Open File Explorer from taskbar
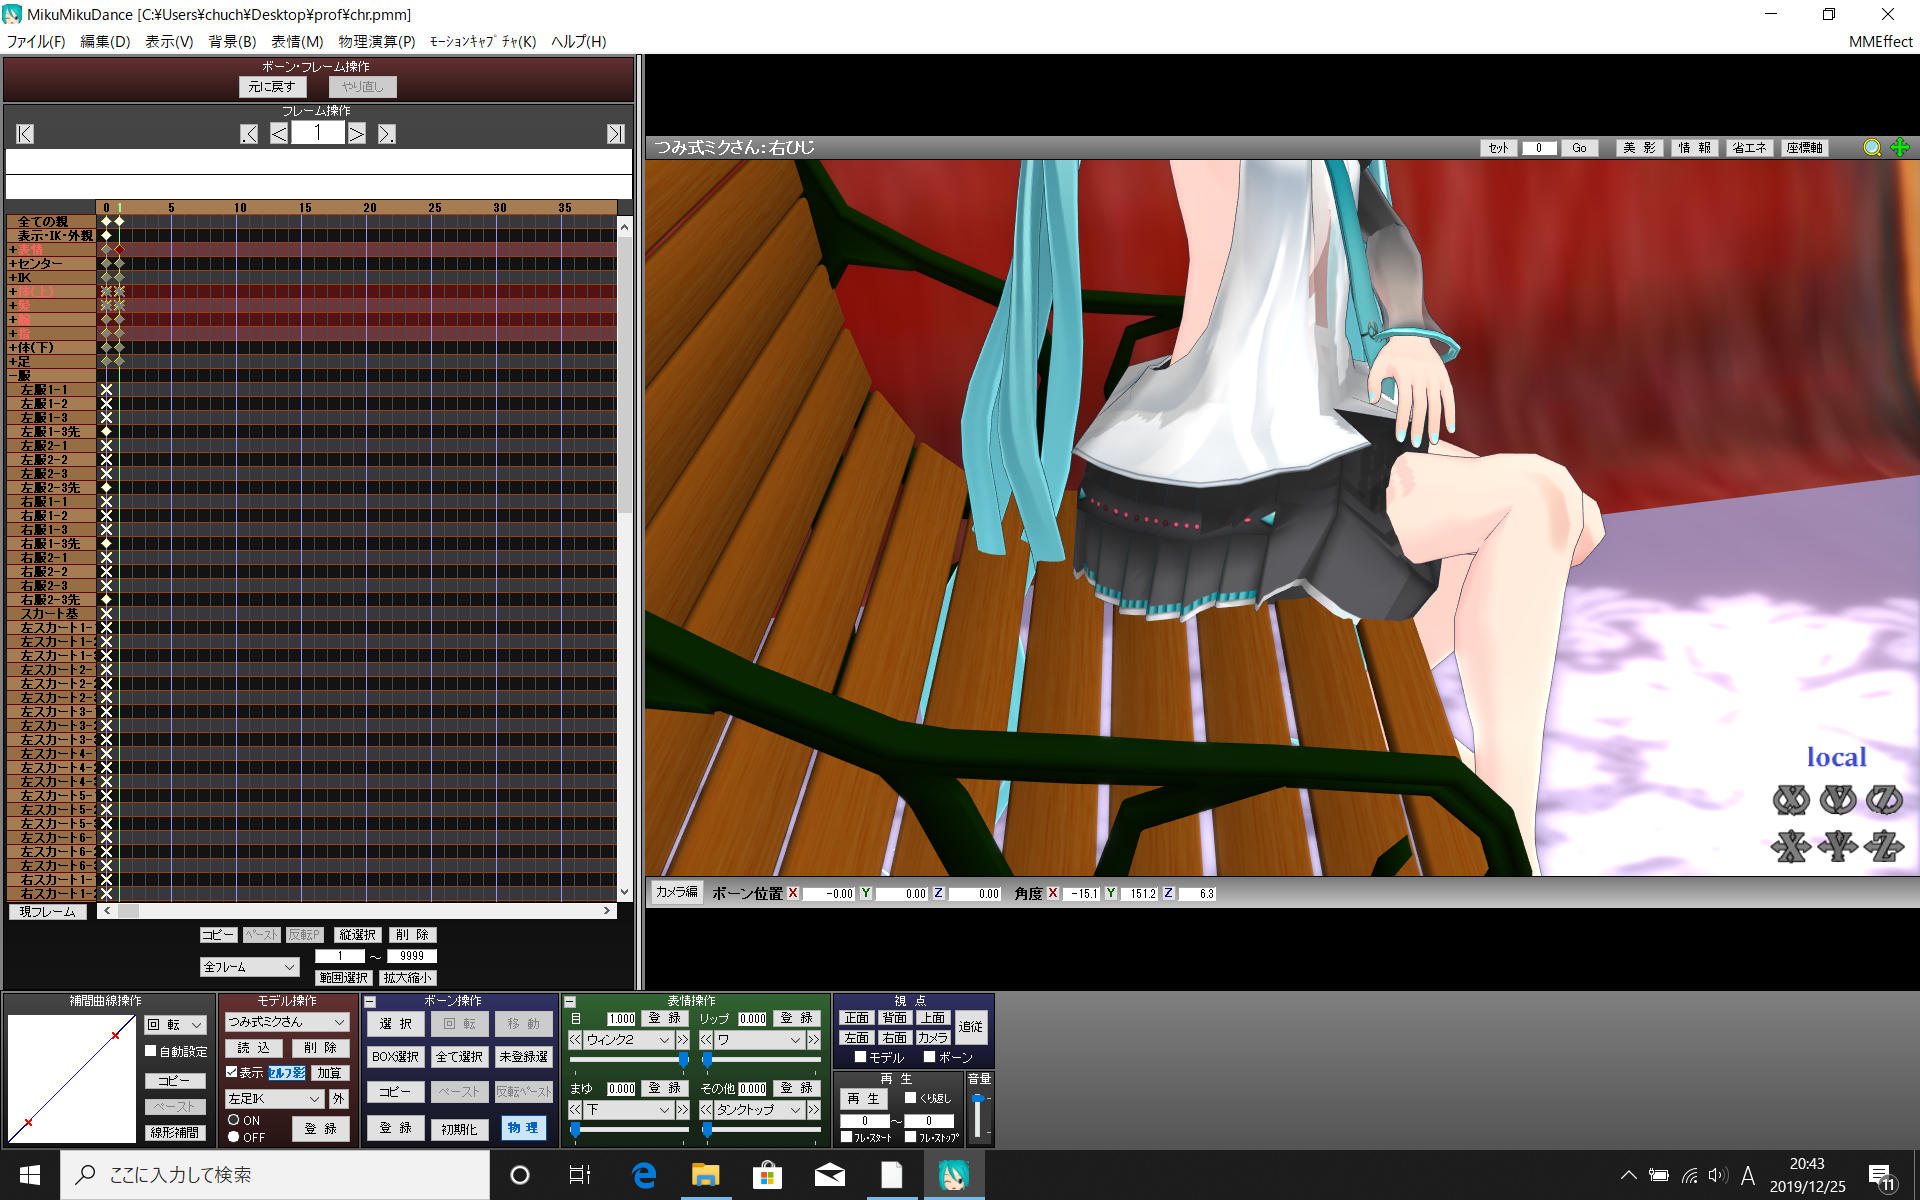This screenshot has width=1920, height=1200. point(706,1175)
